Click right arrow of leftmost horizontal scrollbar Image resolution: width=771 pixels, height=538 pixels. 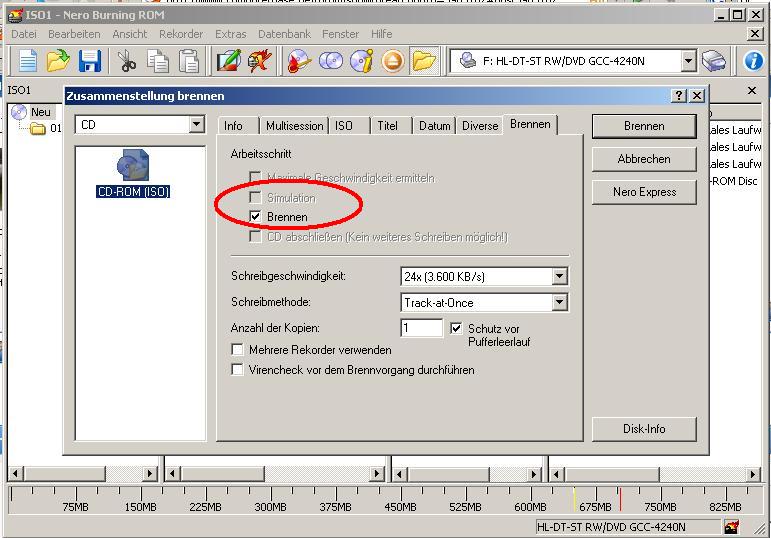[149, 474]
